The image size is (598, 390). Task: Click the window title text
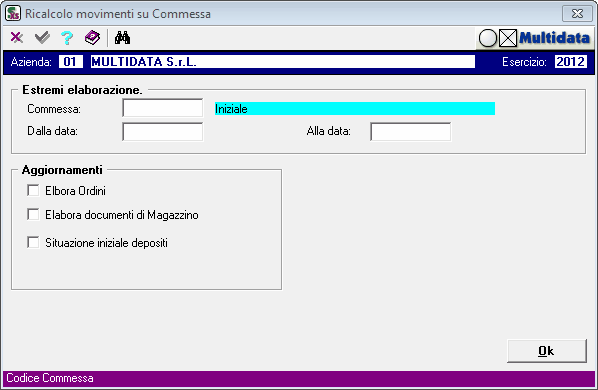tap(118, 14)
